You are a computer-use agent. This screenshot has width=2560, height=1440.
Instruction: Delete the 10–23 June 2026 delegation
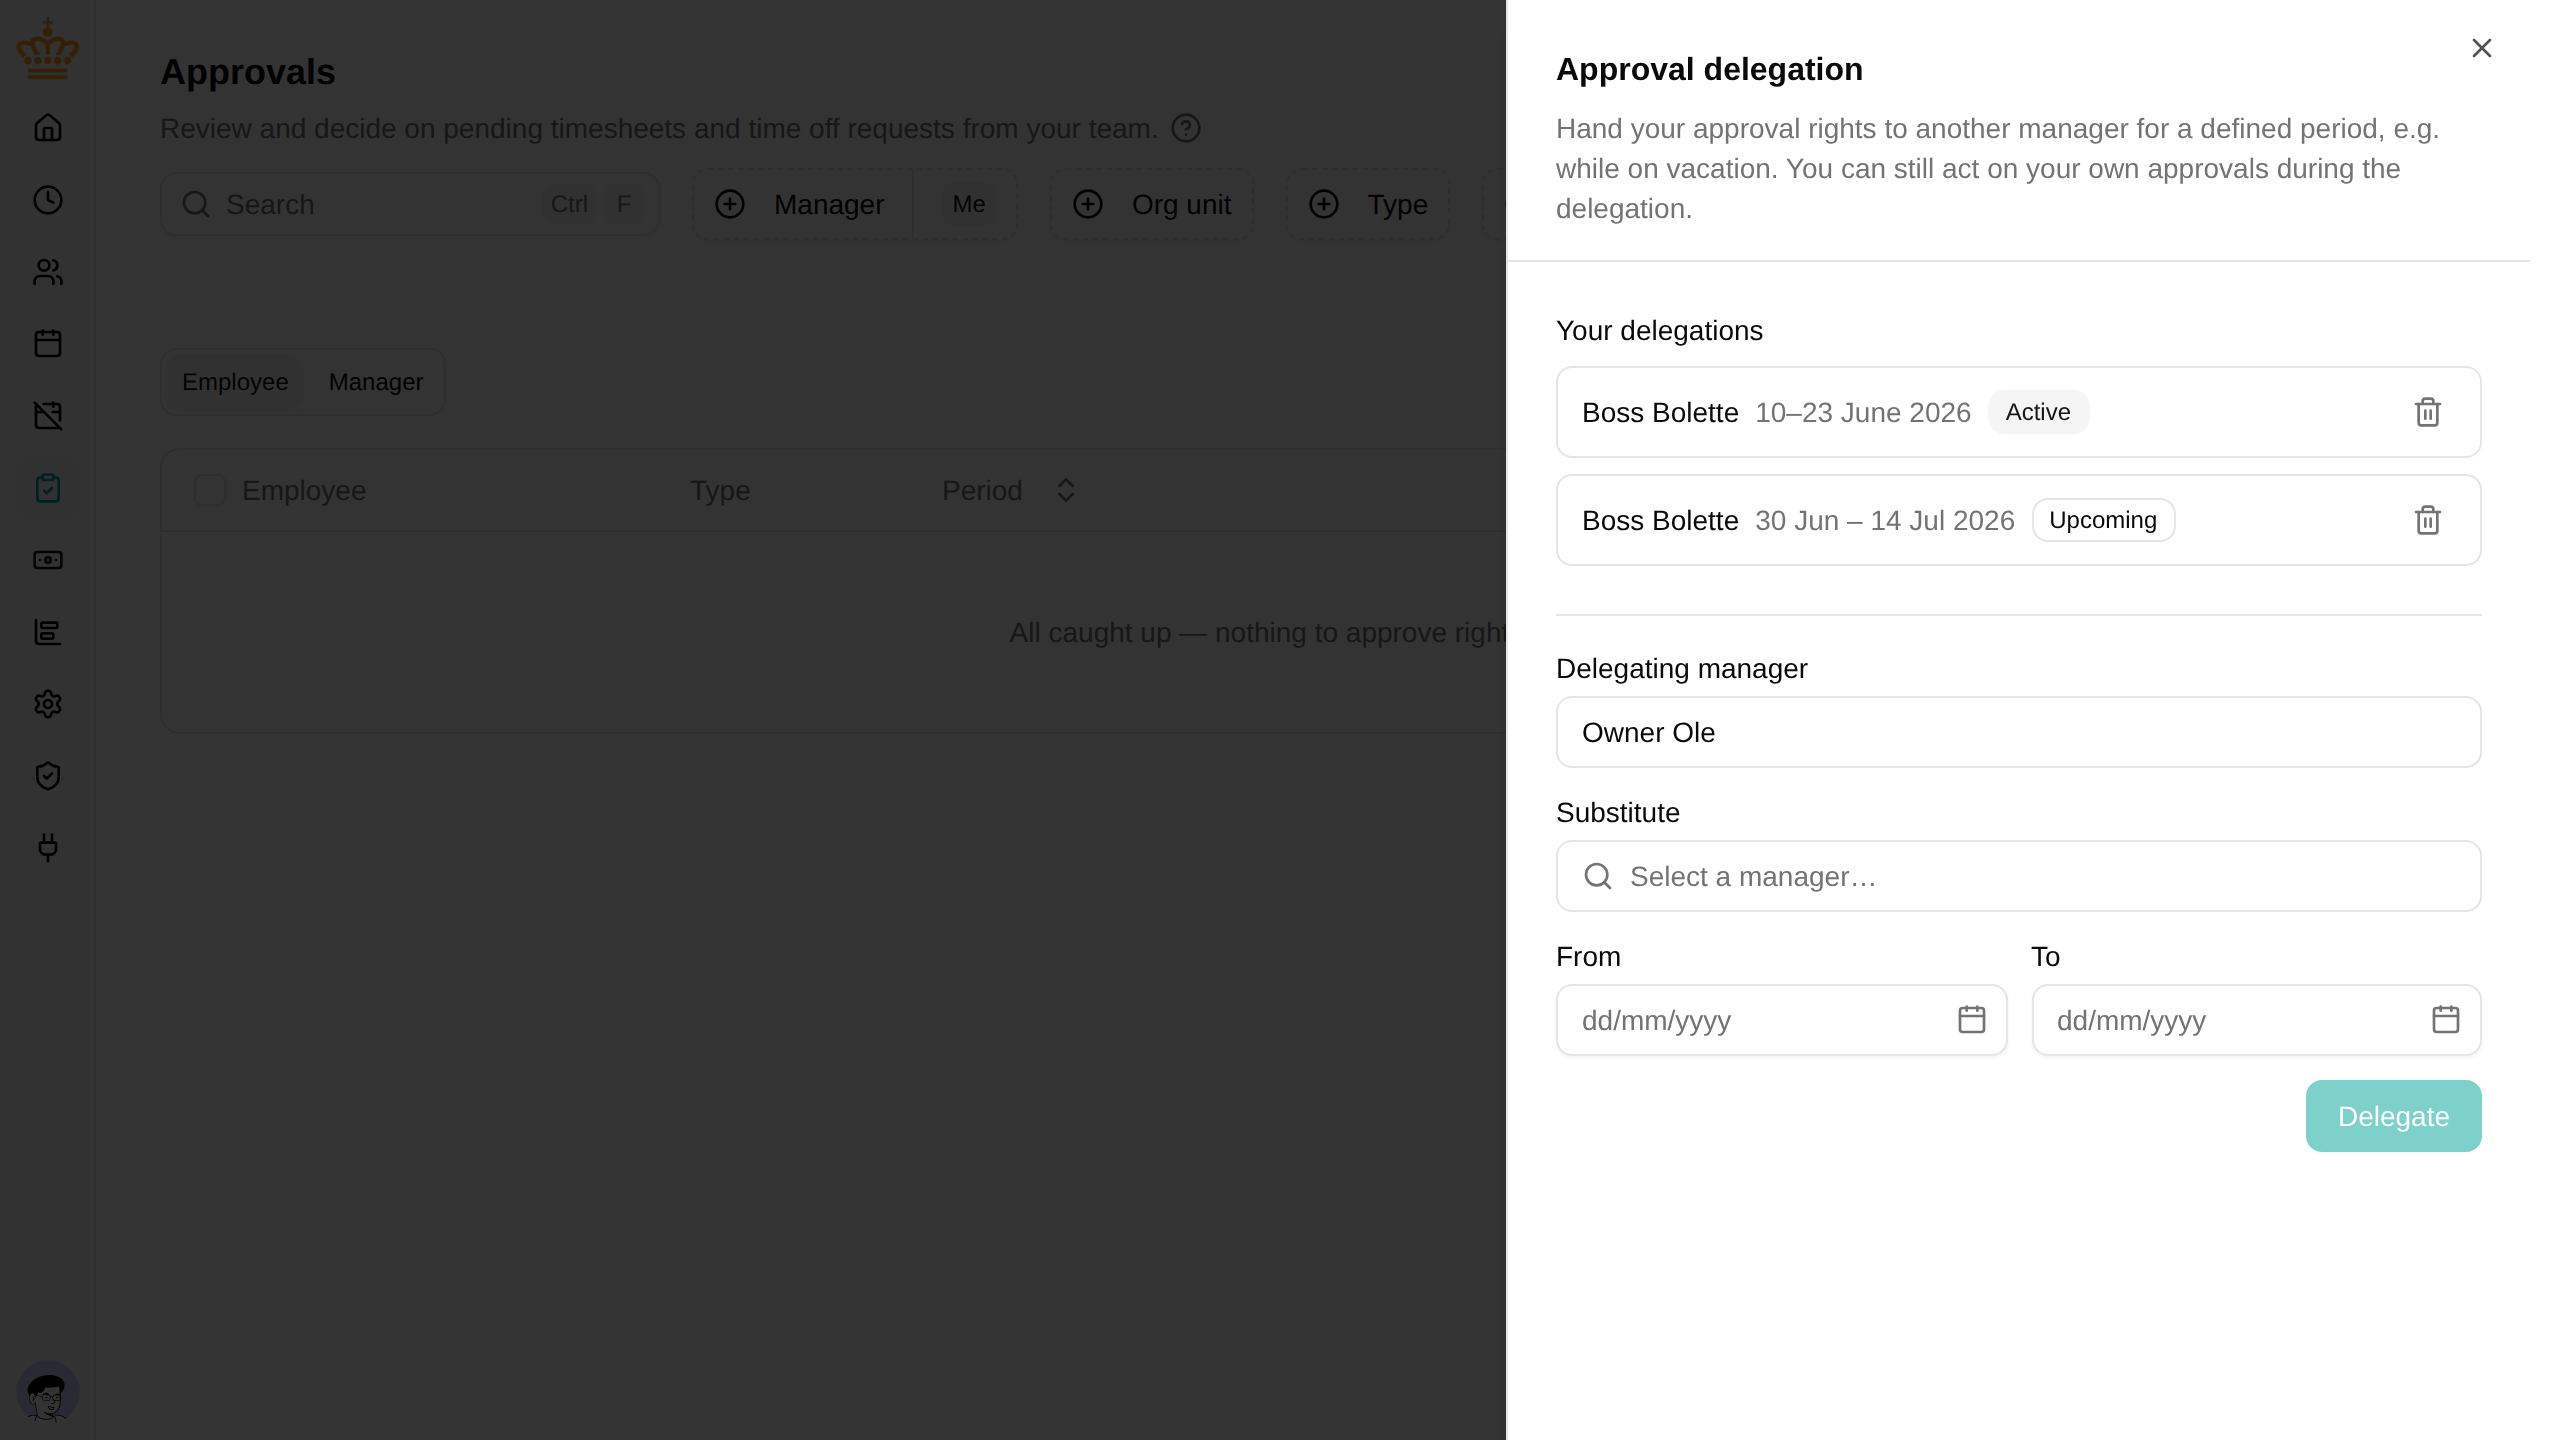[x=2428, y=412]
